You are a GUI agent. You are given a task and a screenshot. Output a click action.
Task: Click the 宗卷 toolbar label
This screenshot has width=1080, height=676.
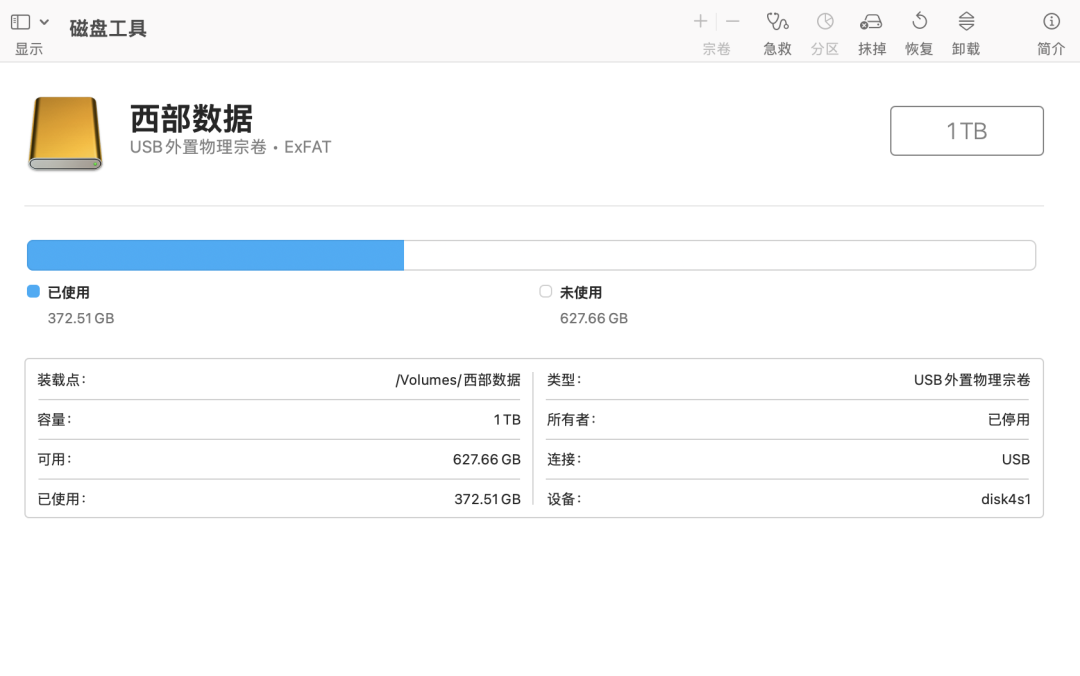pos(716,49)
